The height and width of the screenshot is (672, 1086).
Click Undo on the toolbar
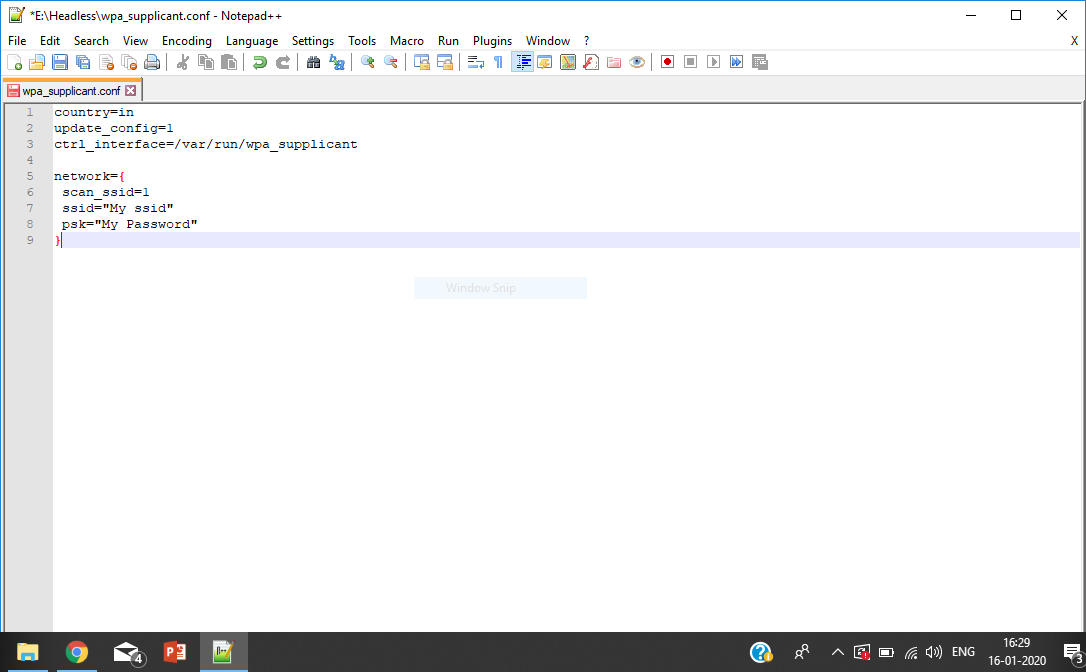point(258,61)
